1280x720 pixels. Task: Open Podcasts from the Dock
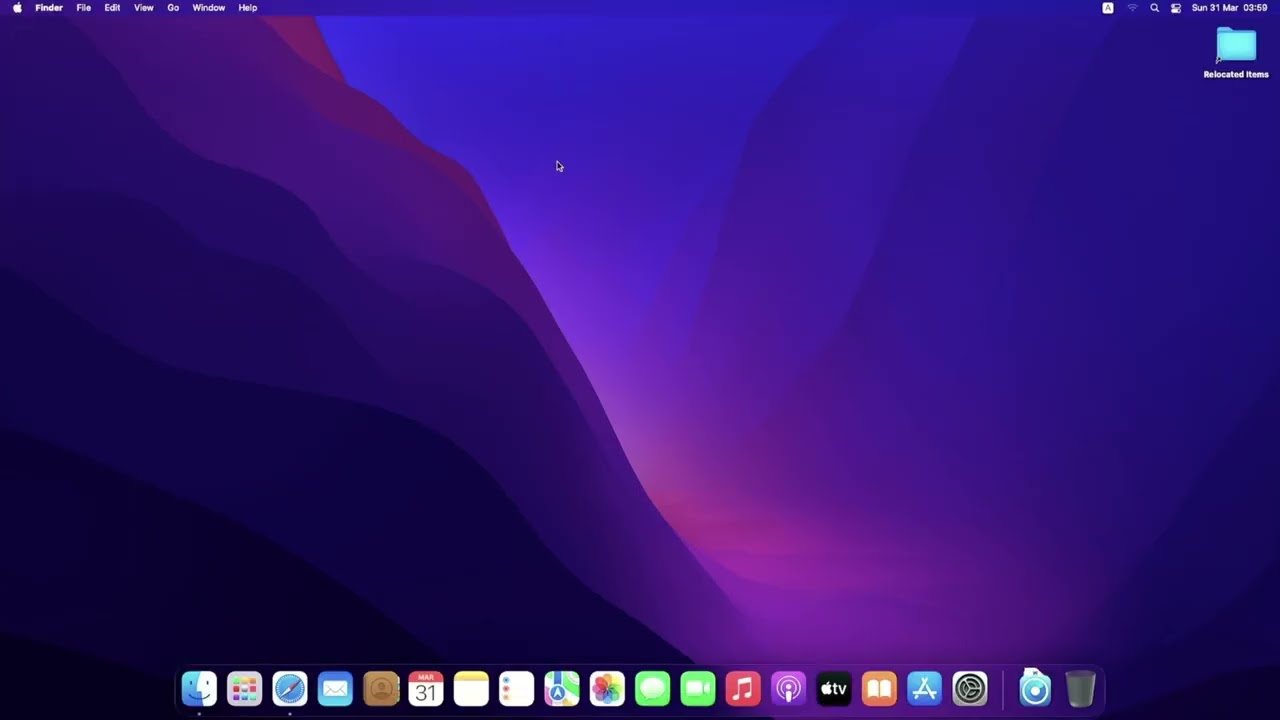(789, 688)
